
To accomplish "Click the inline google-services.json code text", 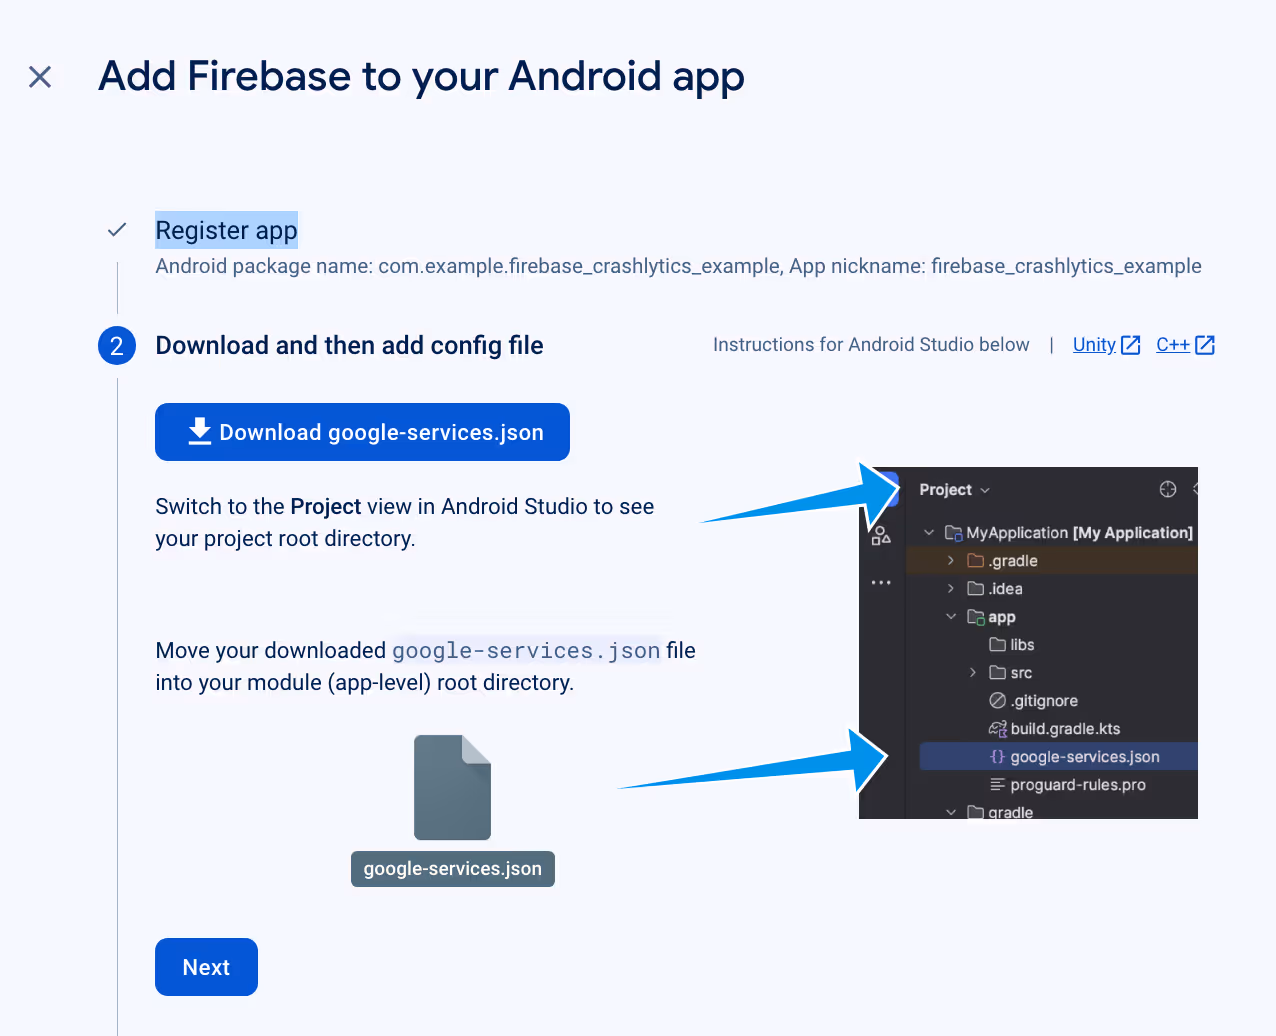I will click(526, 651).
